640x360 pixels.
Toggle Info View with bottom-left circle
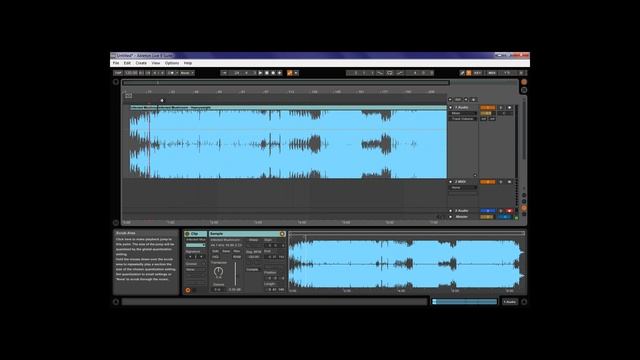click(116, 302)
